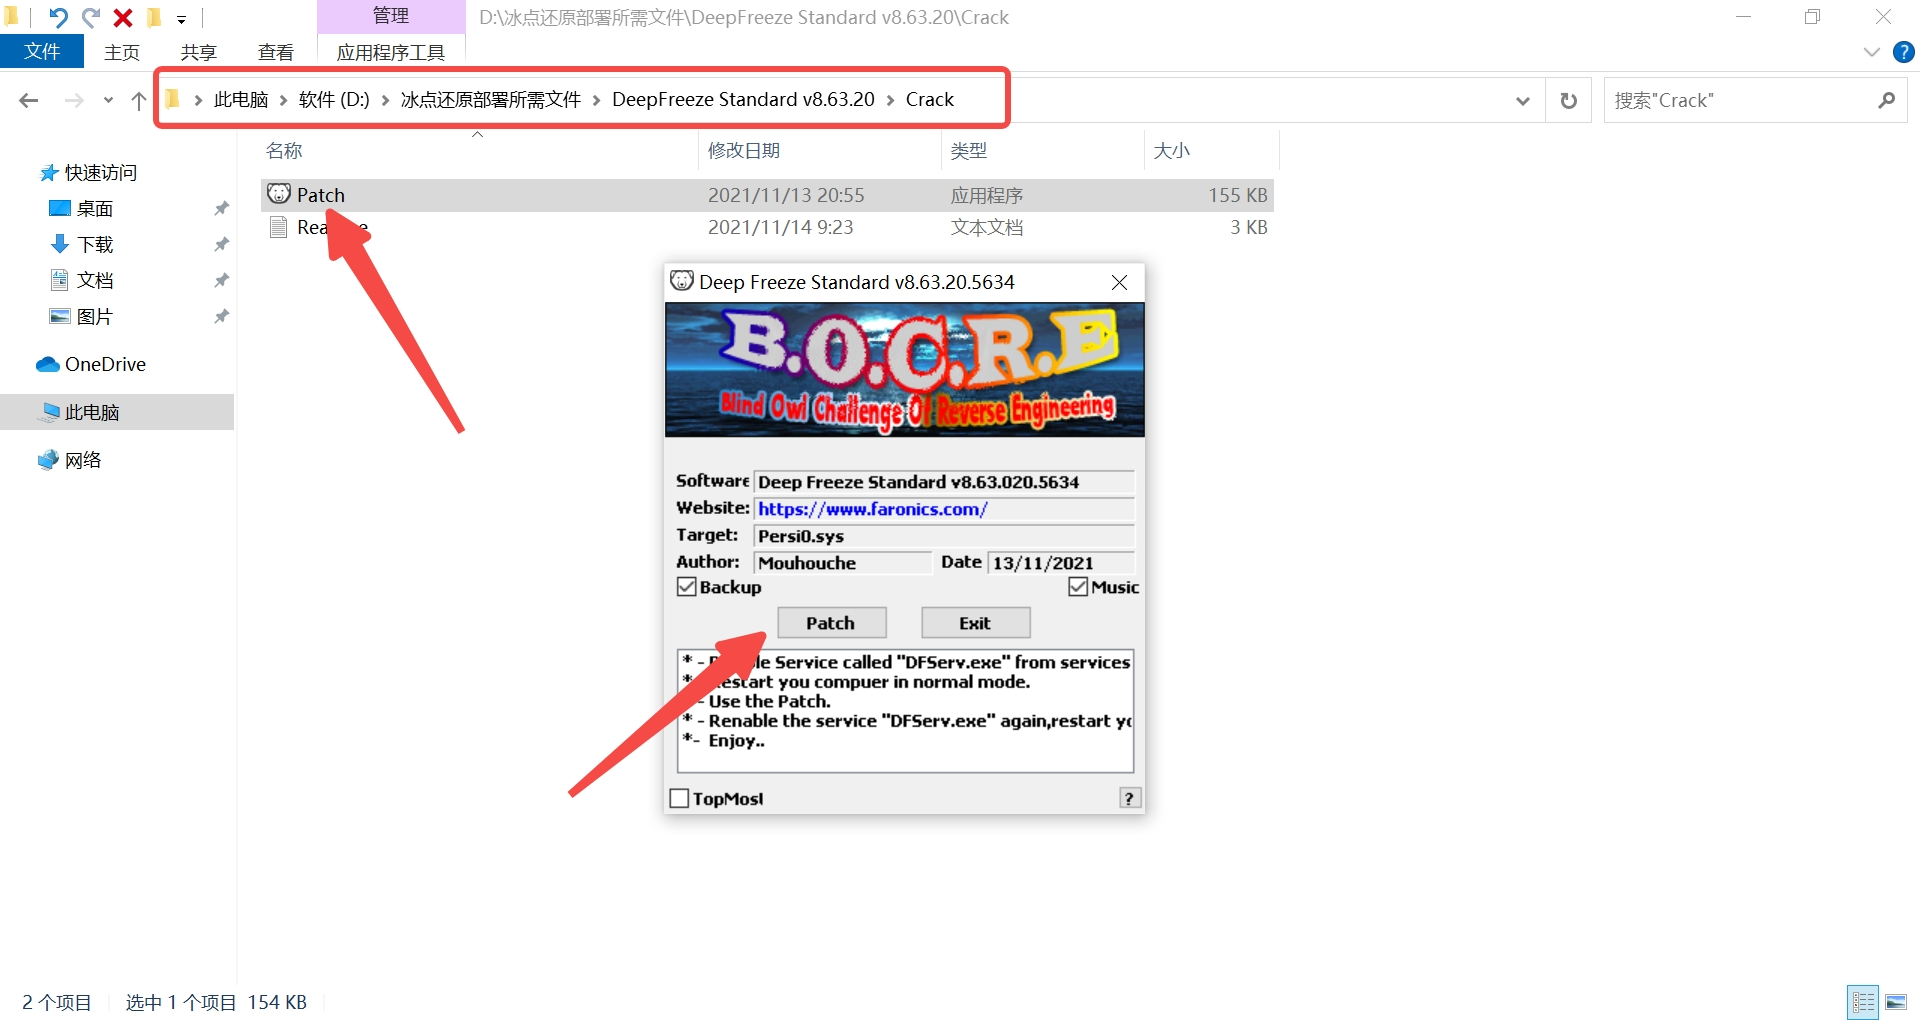Toggle the Backup checkbox

686,587
